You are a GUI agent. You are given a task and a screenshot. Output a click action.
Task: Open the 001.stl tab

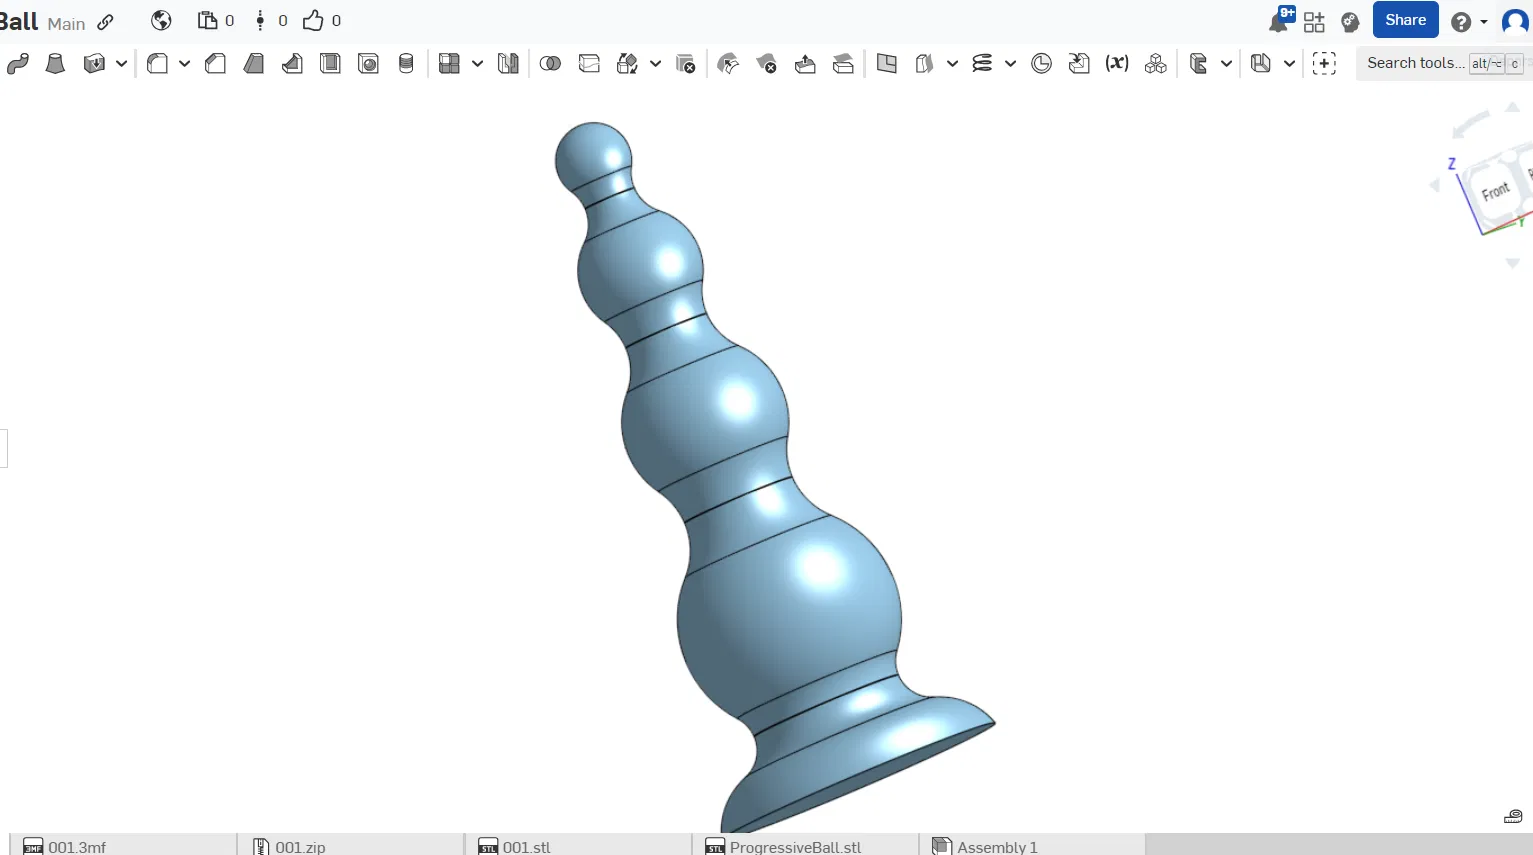pyautogui.click(x=578, y=846)
